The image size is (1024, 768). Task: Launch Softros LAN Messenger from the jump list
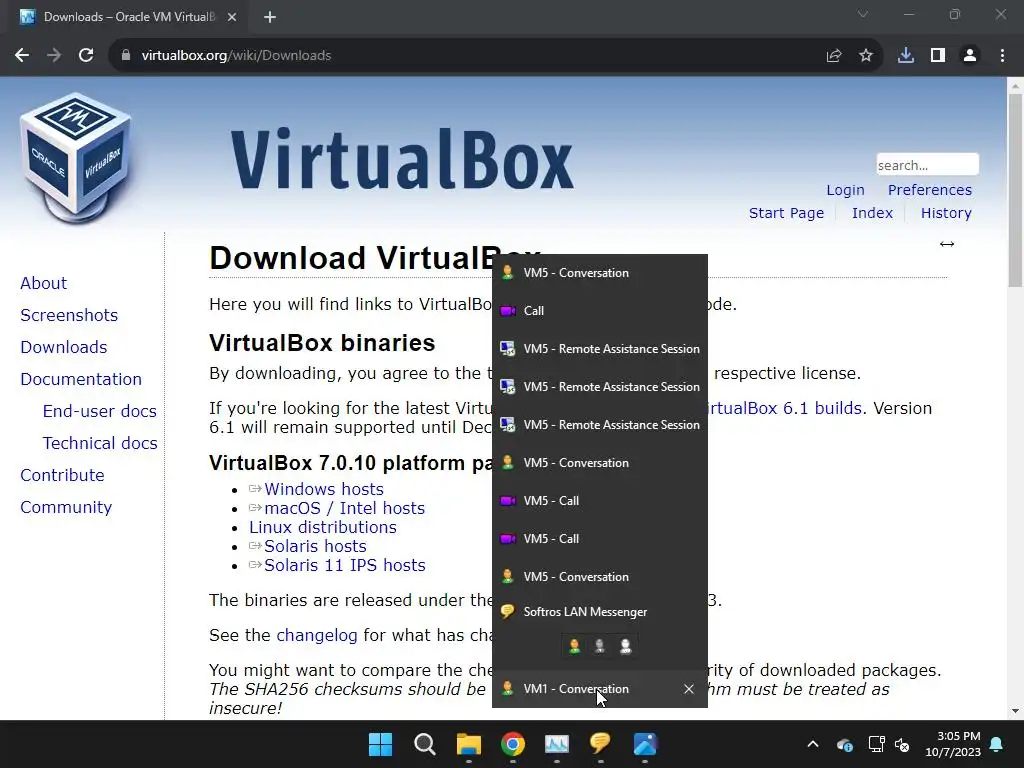(x=600, y=612)
